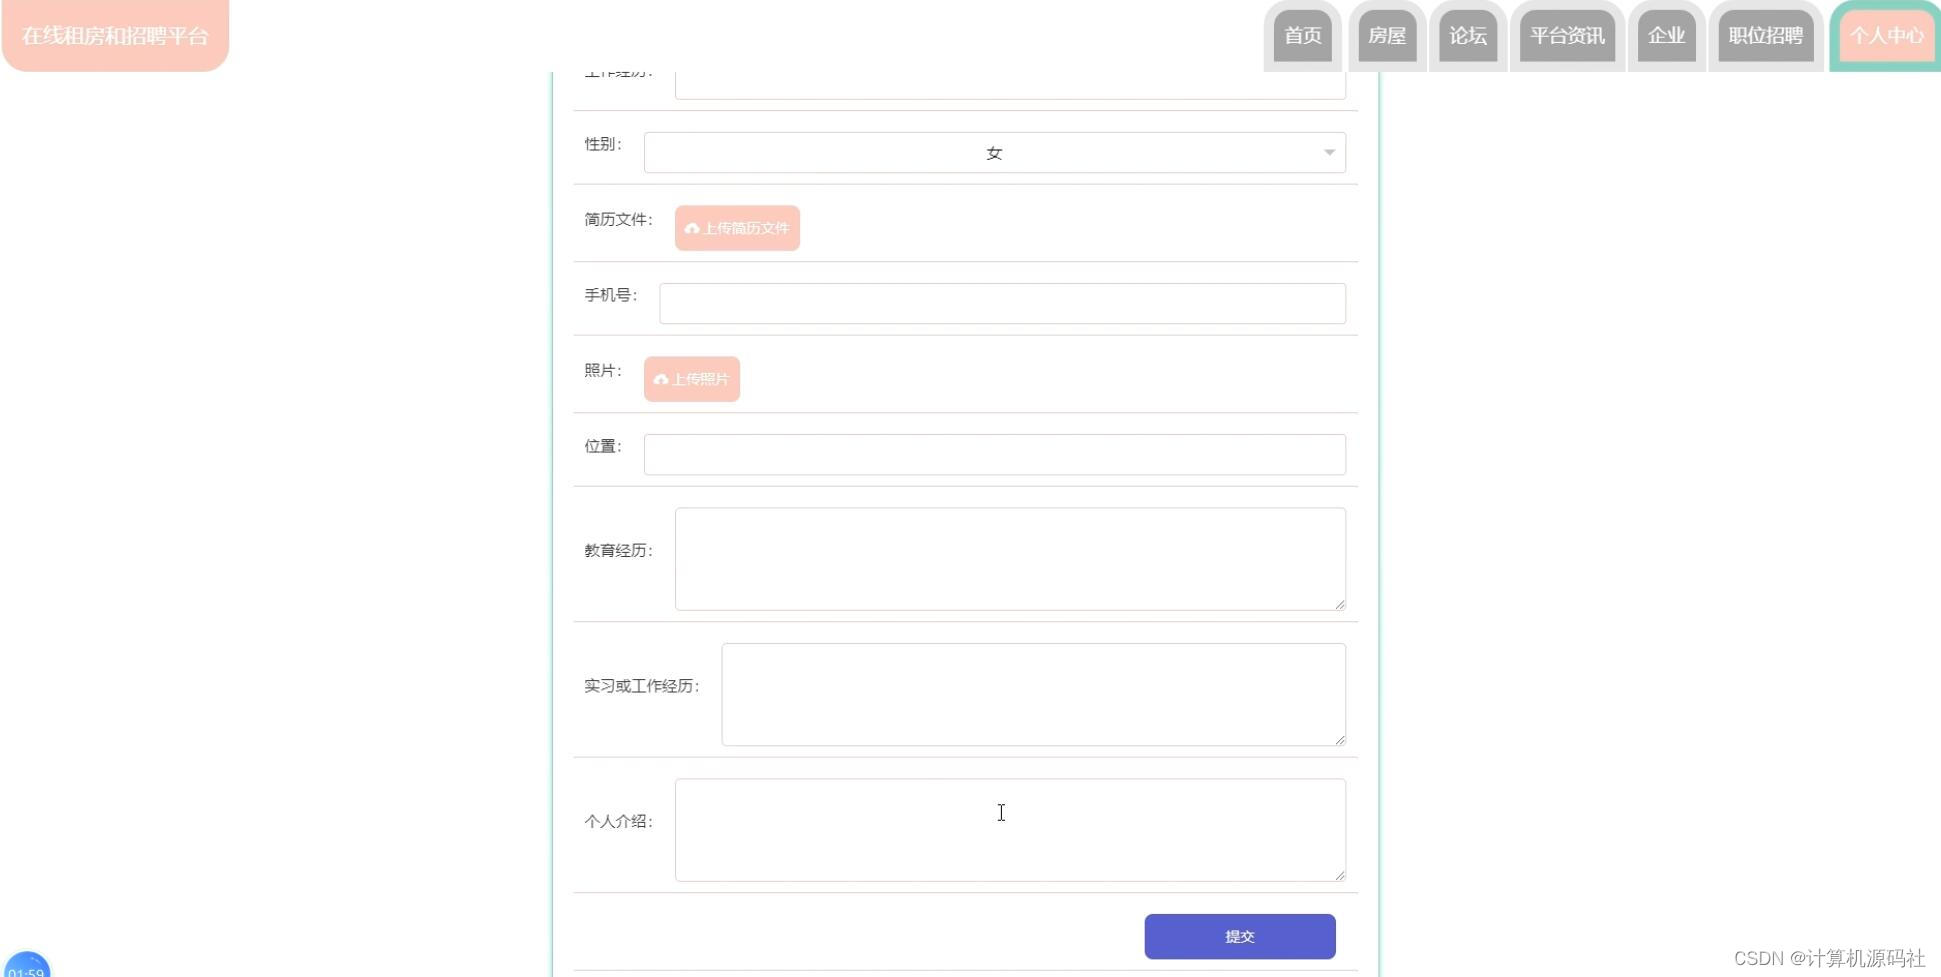Click the 性别 field label
Image resolution: width=1941 pixels, height=977 pixels.
tap(603, 145)
